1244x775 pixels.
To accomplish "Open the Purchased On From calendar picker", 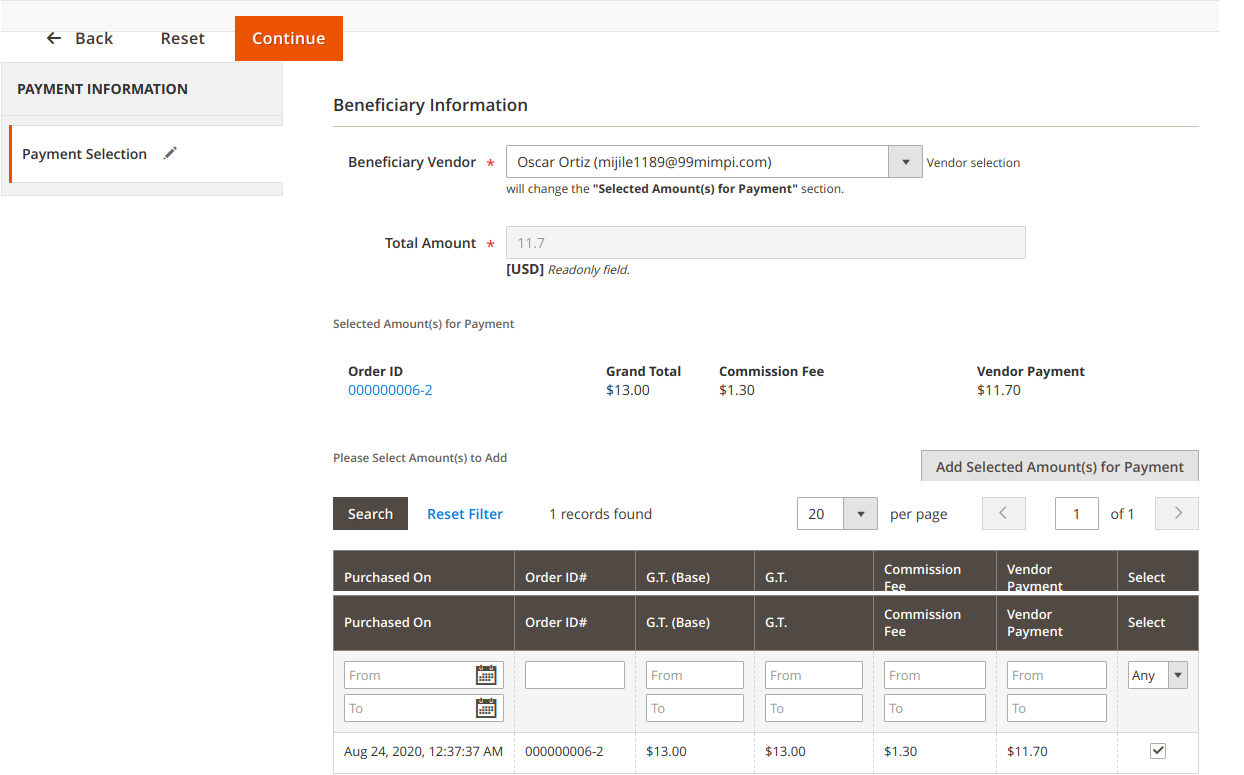I will coord(486,675).
